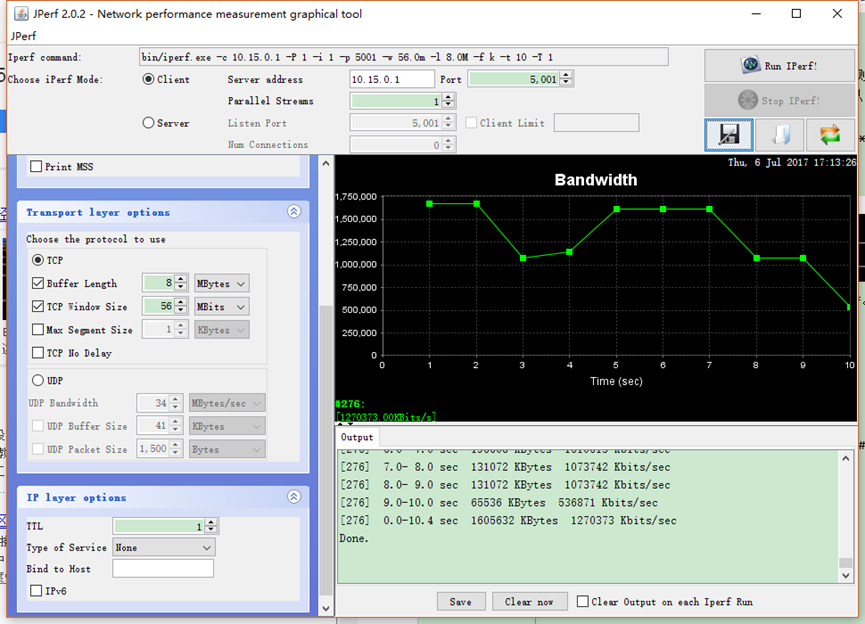Screen dimensions: 865x624
Task: Decrease the TTL value stepper
Action: 211,530
